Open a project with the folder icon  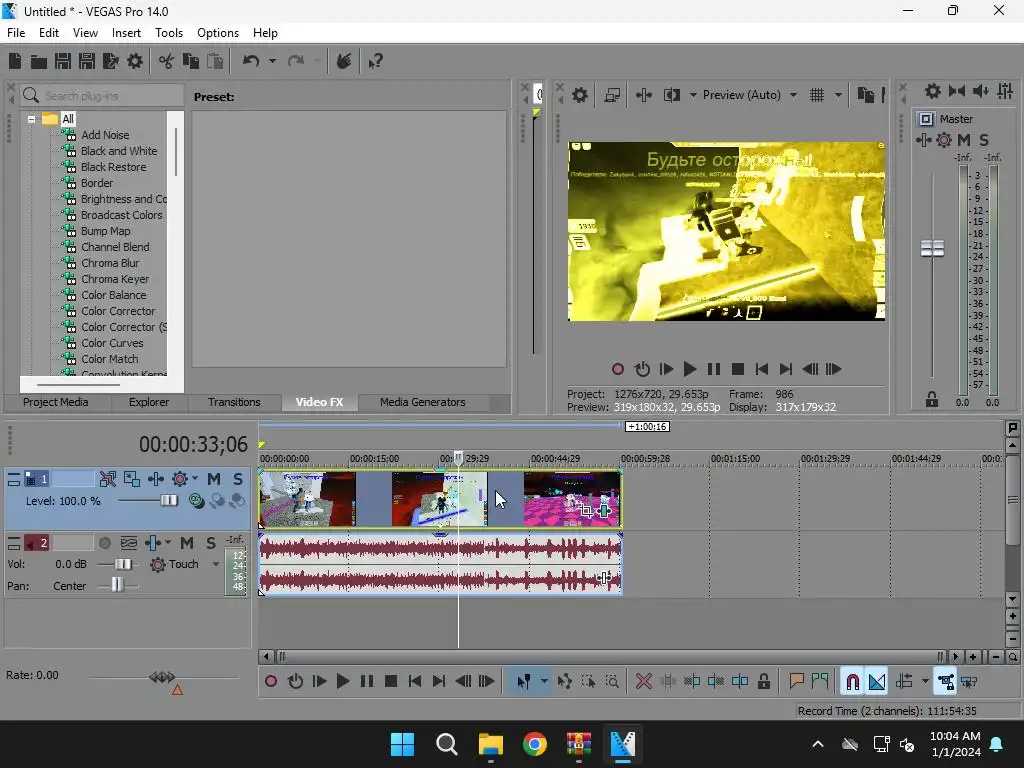[x=39, y=61]
